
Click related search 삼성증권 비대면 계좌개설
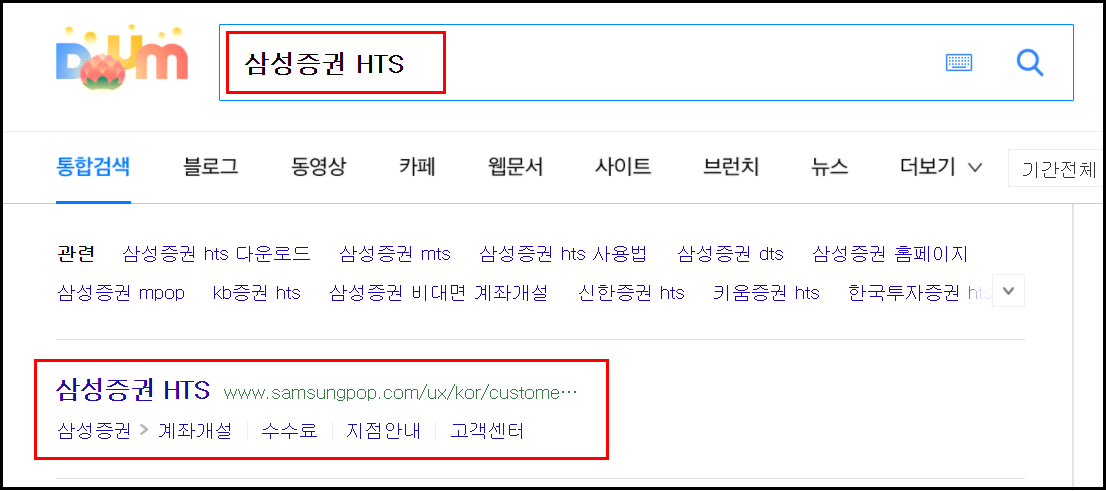click(x=438, y=293)
